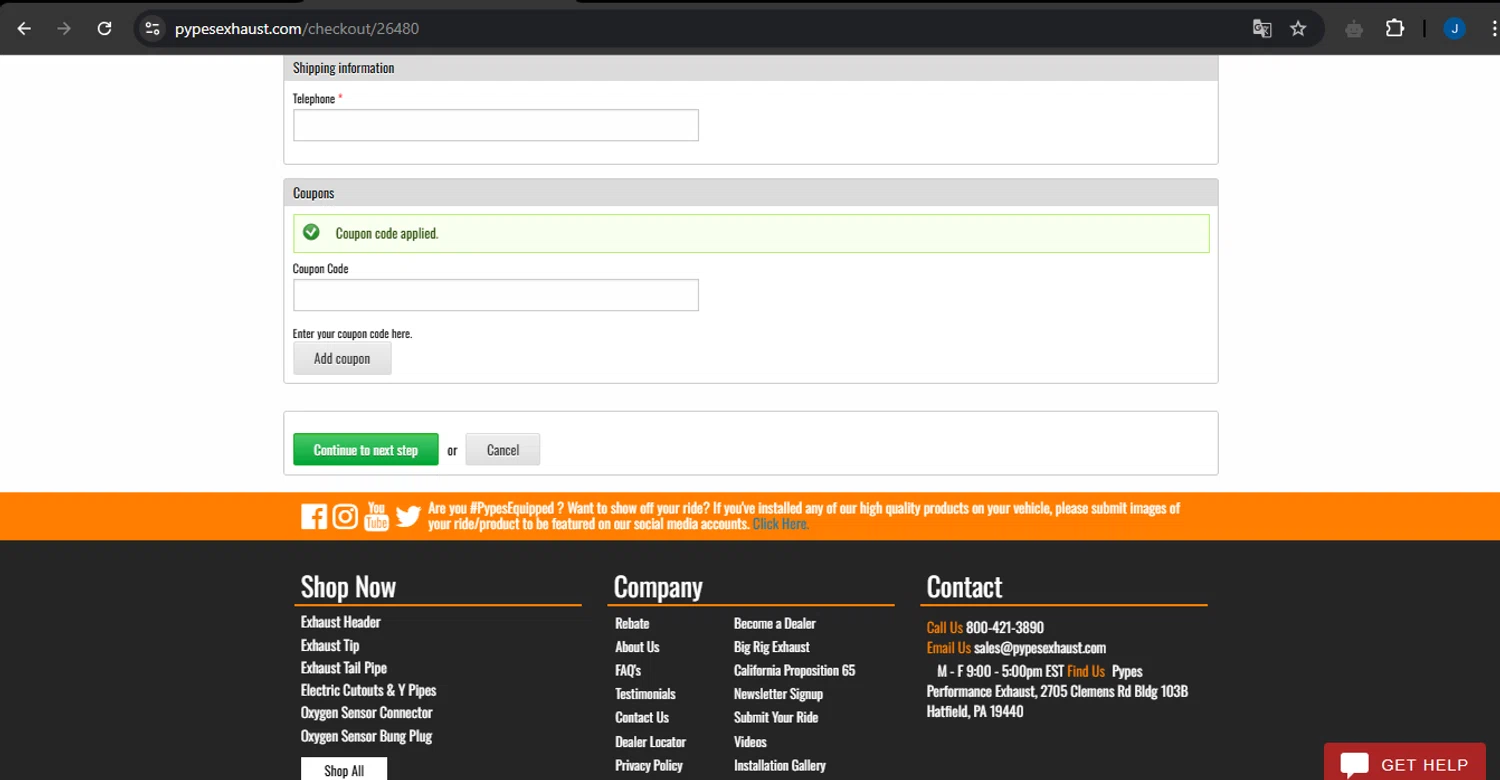Image resolution: width=1500 pixels, height=780 pixels.
Task: Click 'Enter your coupon code here.' hint
Action: pyautogui.click(x=352, y=334)
